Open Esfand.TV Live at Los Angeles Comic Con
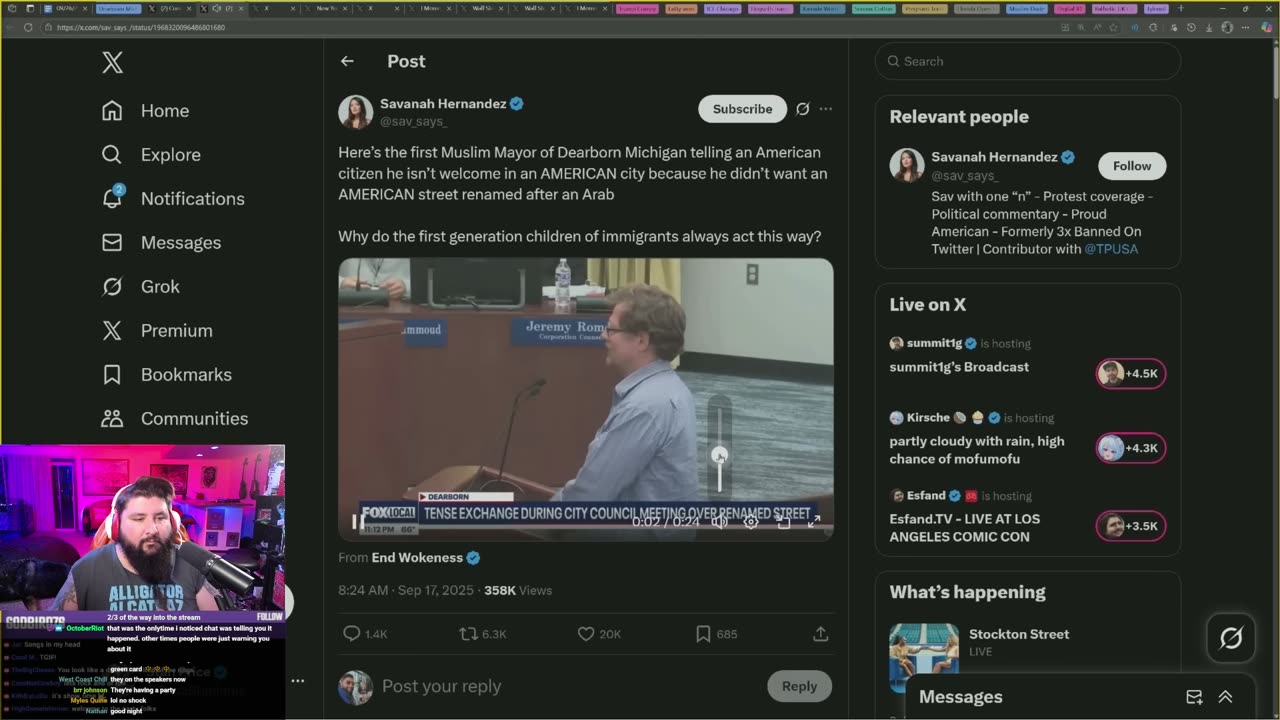This screenshot has height=720, width=1280. [964, 528]
